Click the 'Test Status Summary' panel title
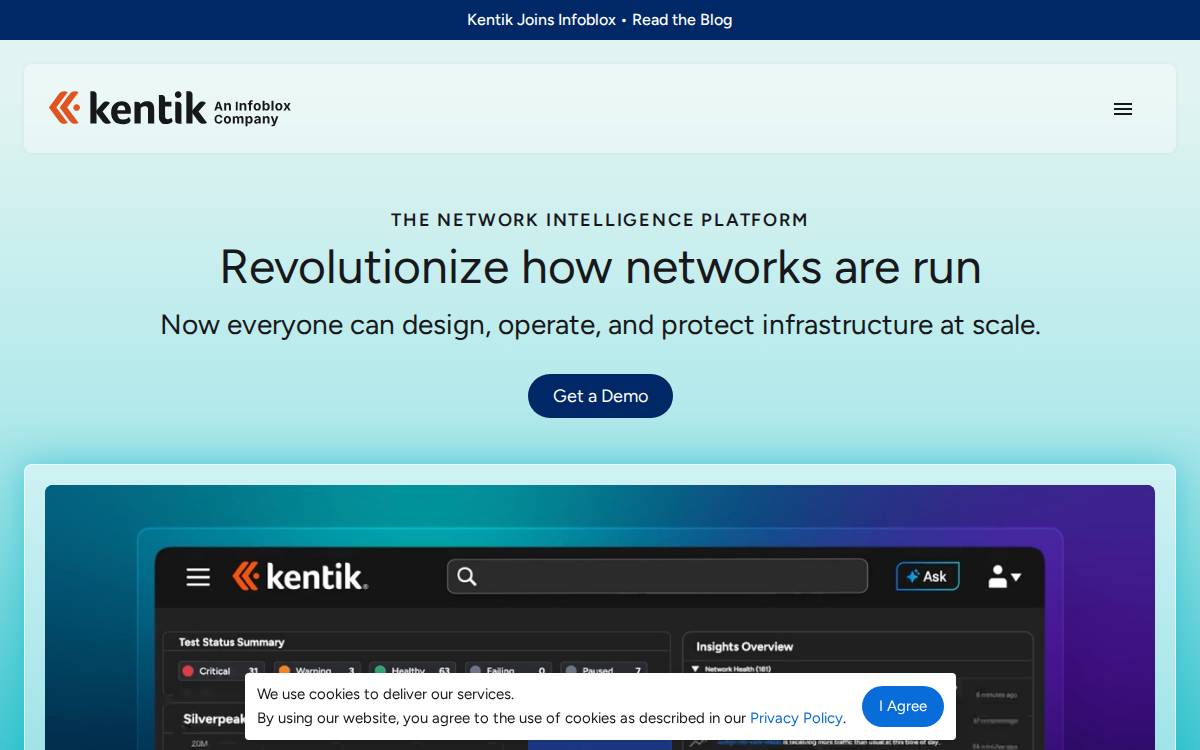 (x=231, y=642)
